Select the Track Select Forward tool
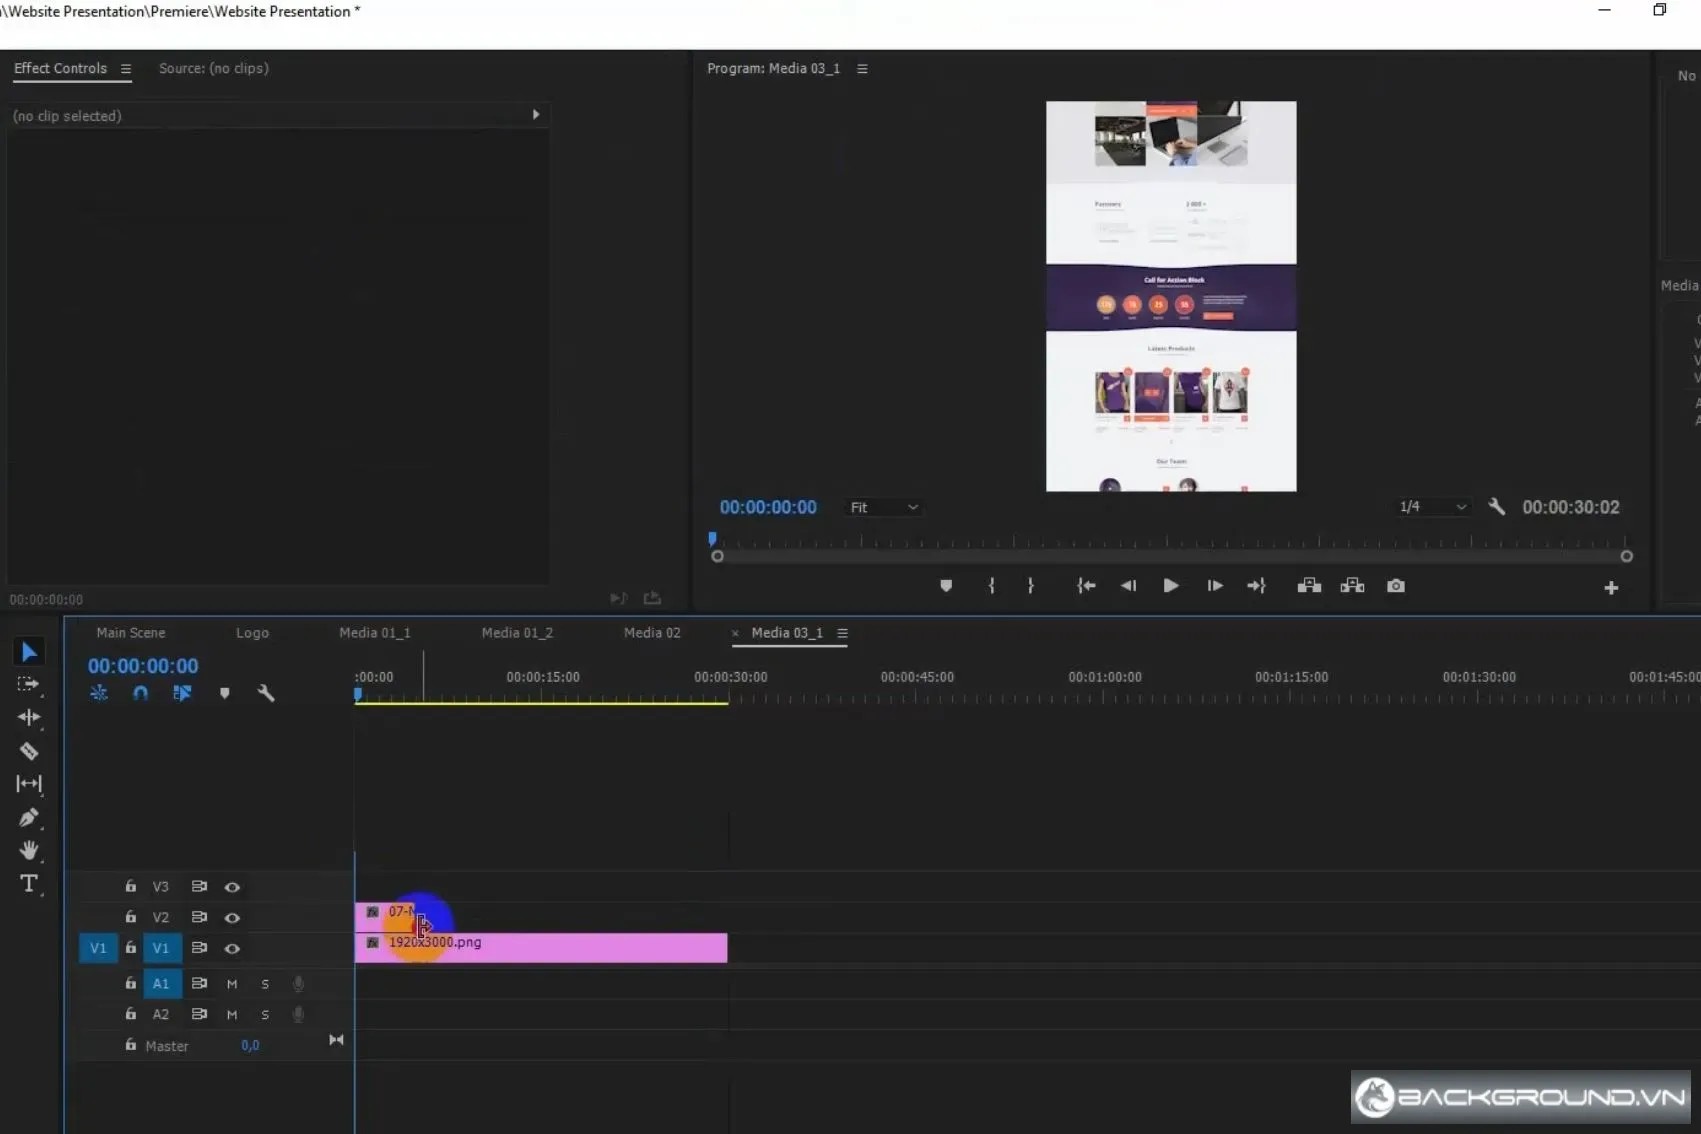Screen dimensions: 1701x1134 (x=29, y=684)
